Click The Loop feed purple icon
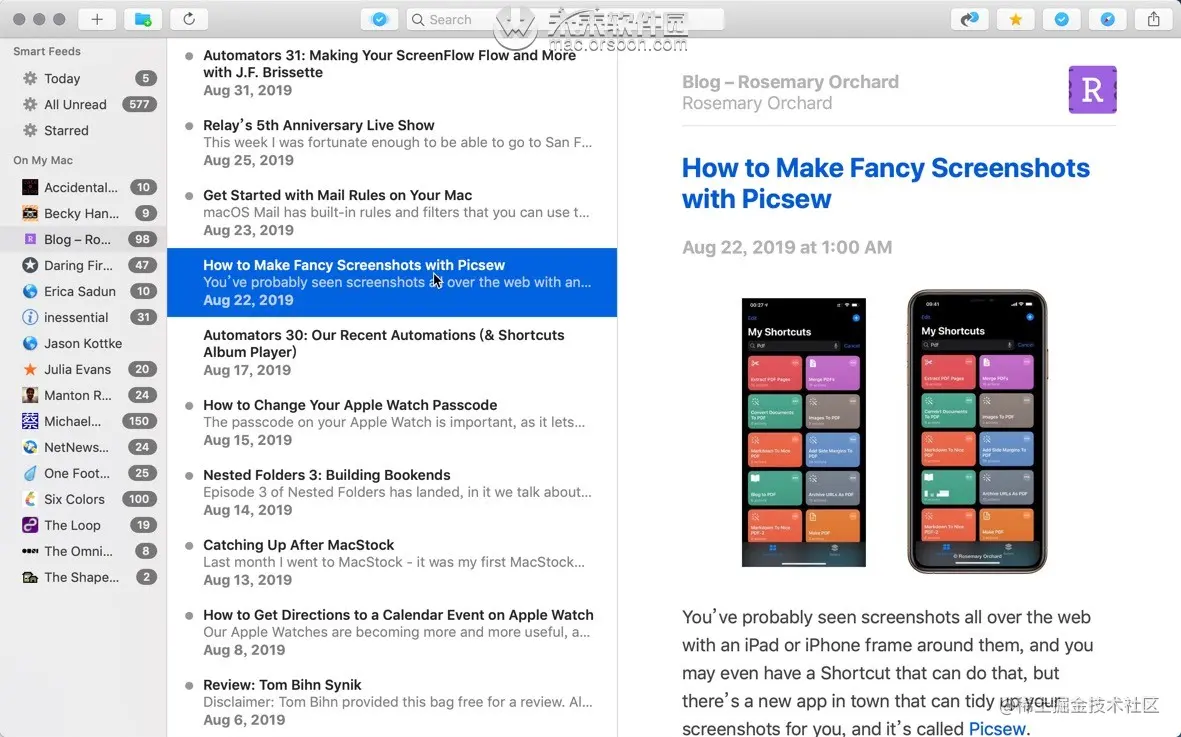This screenshot has width=1181, height=737. [30, 525]
